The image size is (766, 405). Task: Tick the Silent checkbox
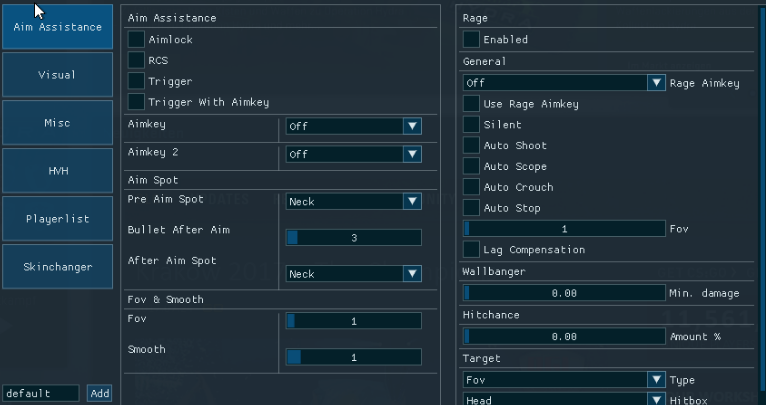pyautogui.click(x=472, y=125)
